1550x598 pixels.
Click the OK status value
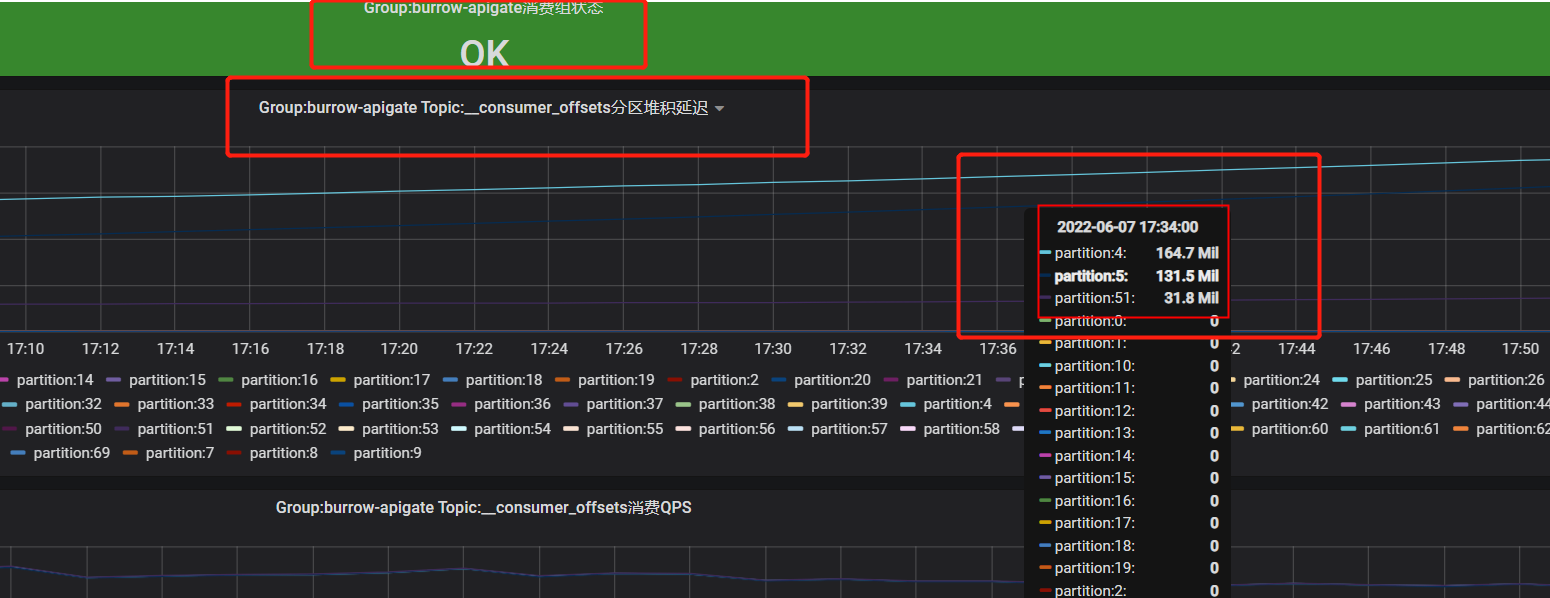point(484,53)
